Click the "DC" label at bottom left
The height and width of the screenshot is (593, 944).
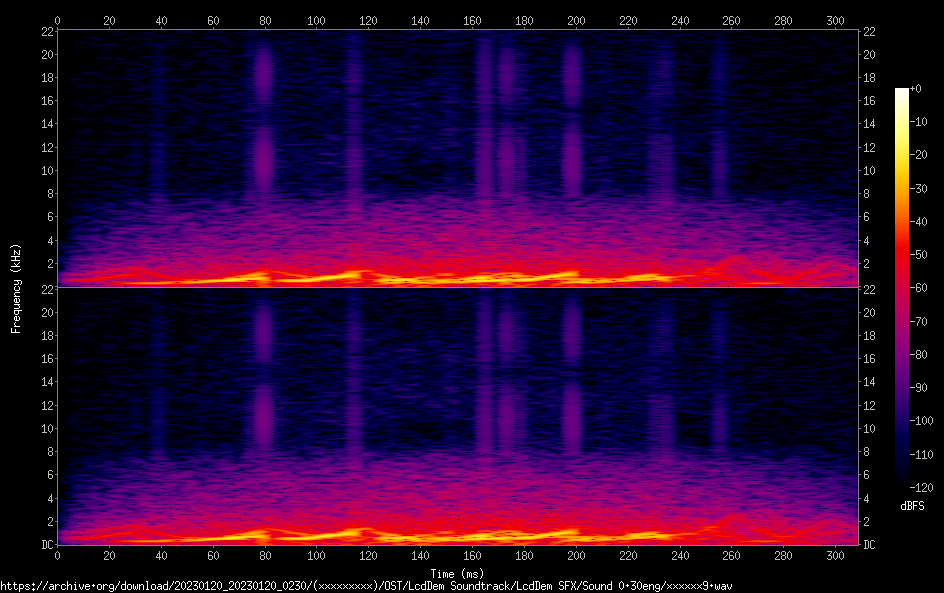tap(45, 545)
